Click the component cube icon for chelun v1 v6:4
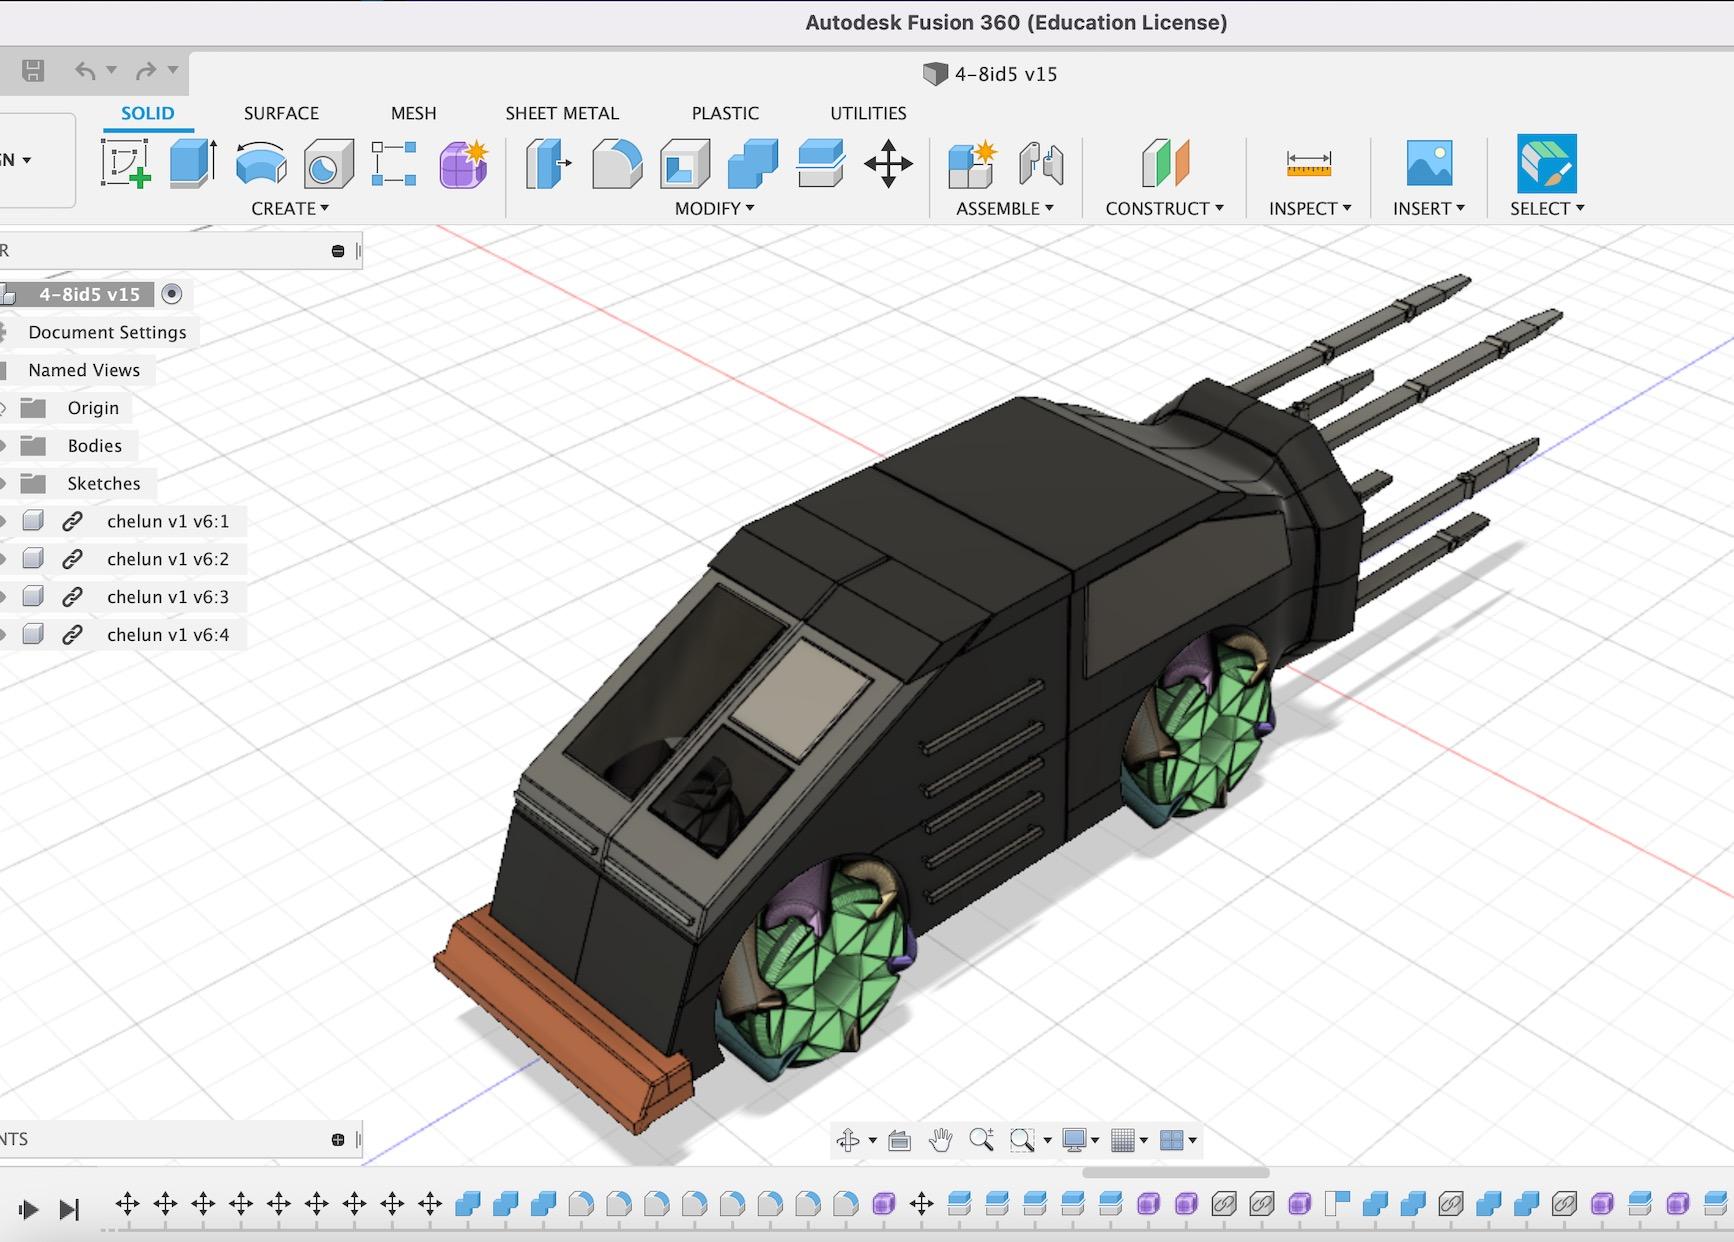1734x1242 pixels. point(33,634)
